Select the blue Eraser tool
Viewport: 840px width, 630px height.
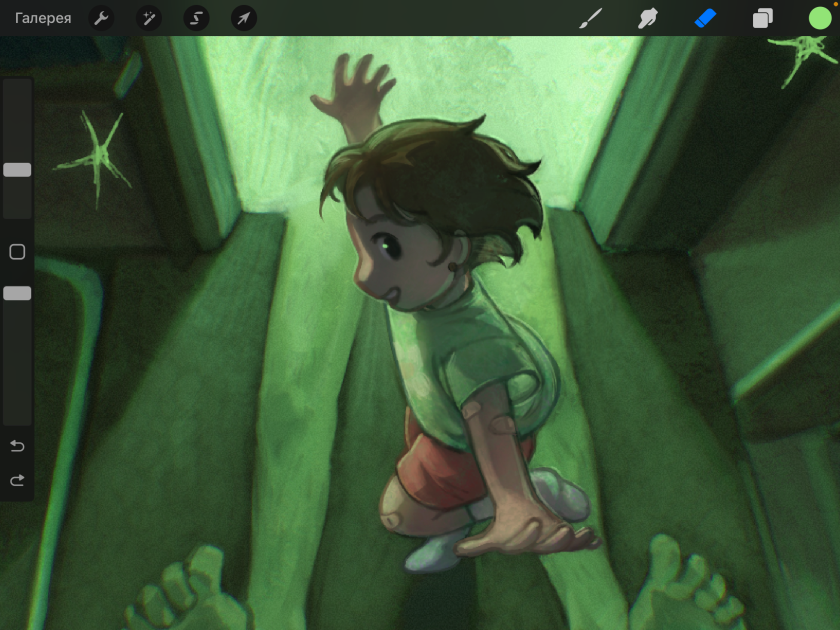pos(705,18)
